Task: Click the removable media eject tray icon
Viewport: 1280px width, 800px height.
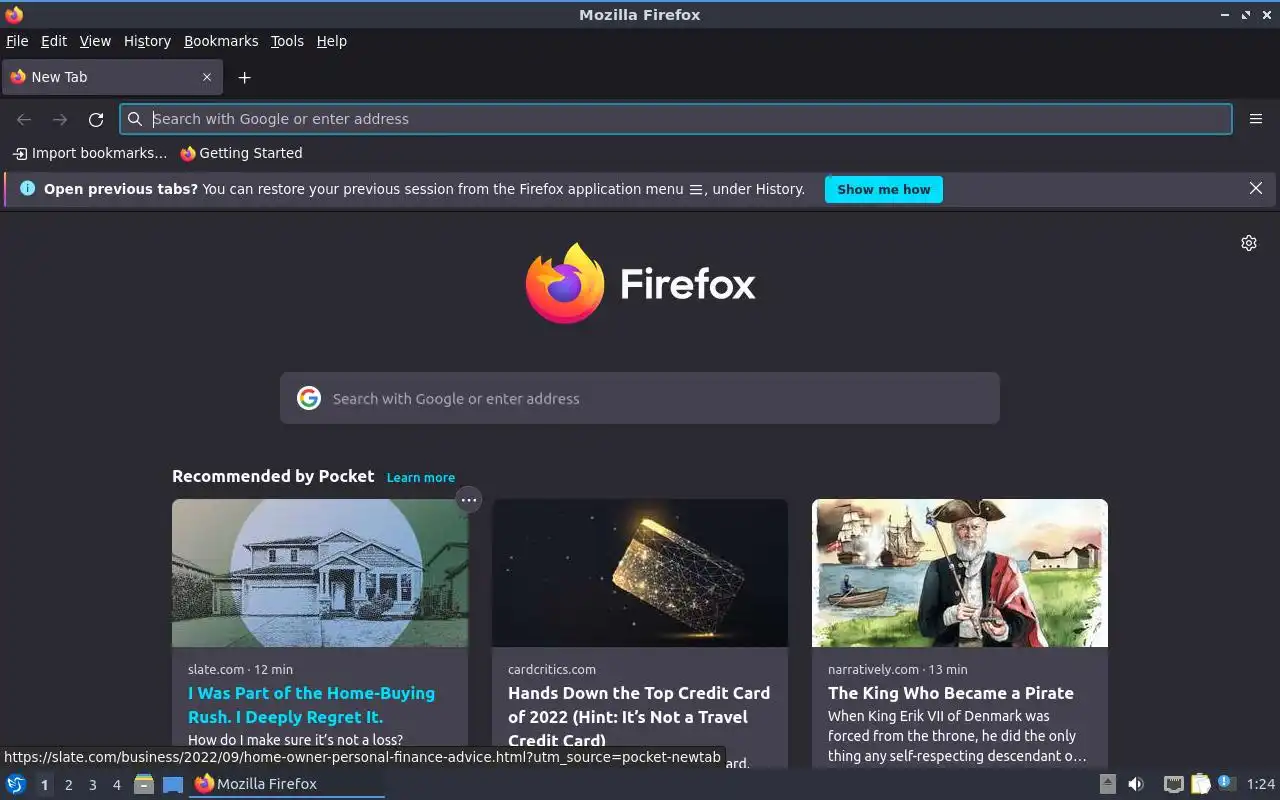Action: tap(1108, 784)
